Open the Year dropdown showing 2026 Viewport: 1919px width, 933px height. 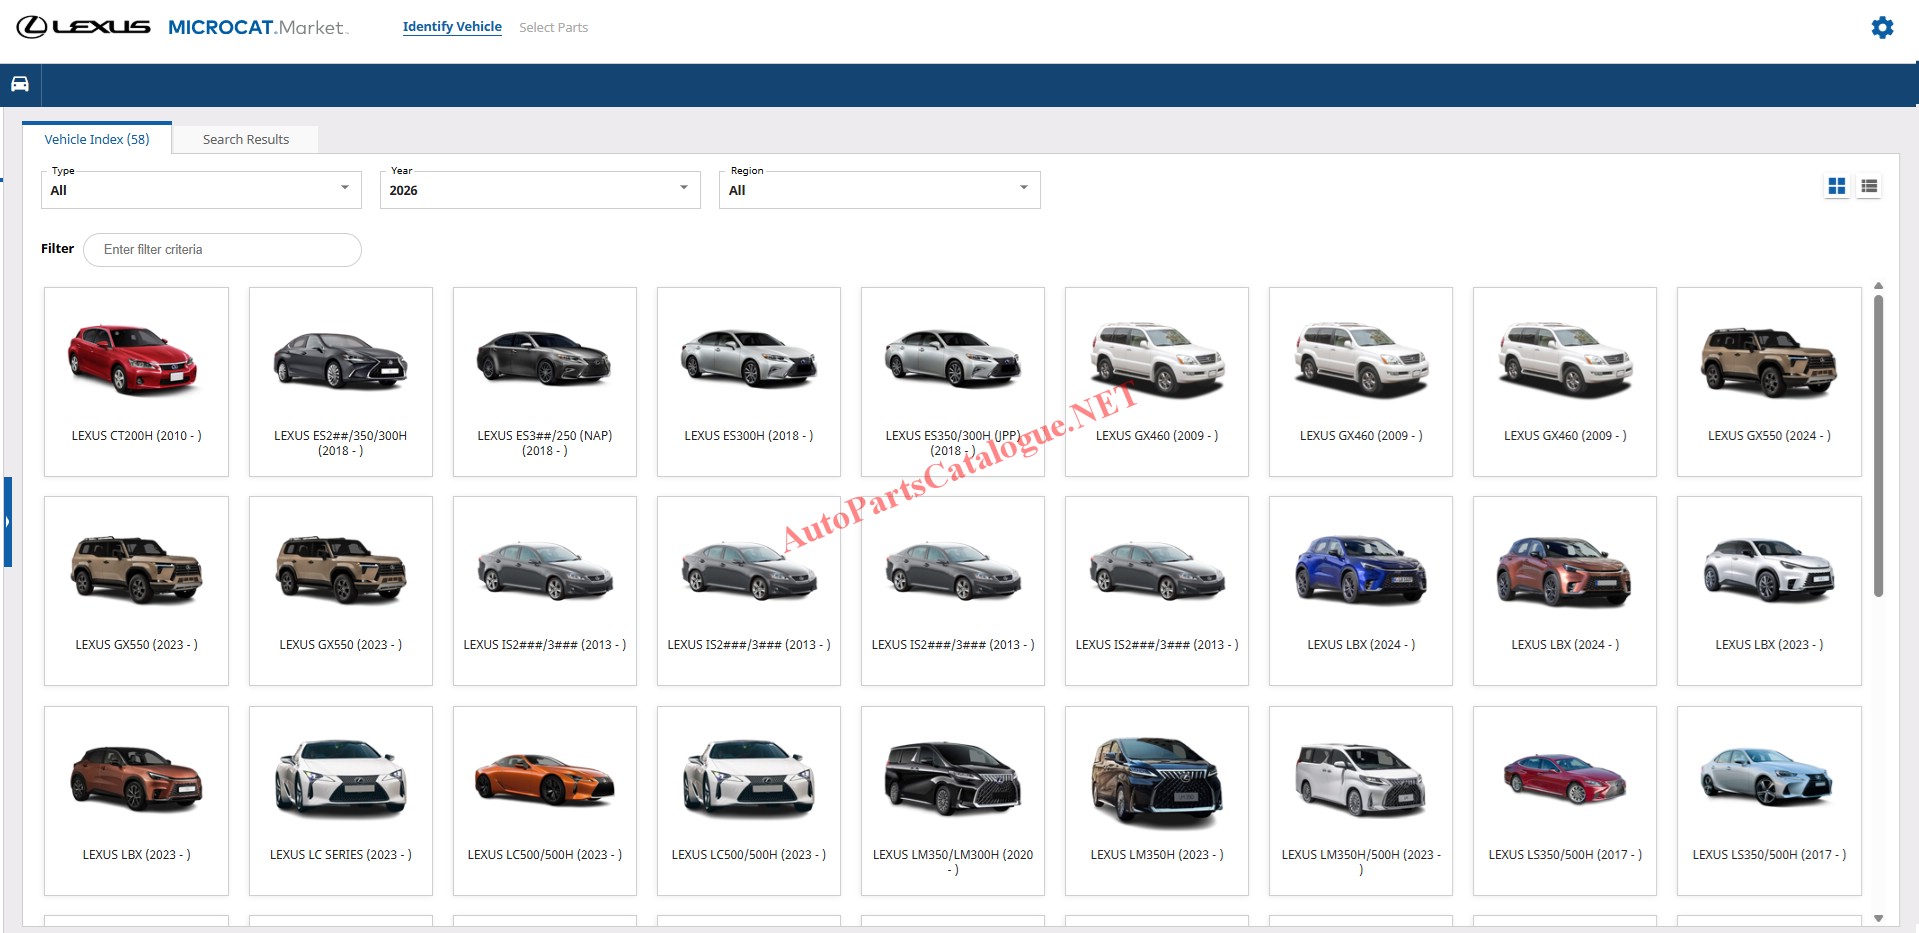539,190
